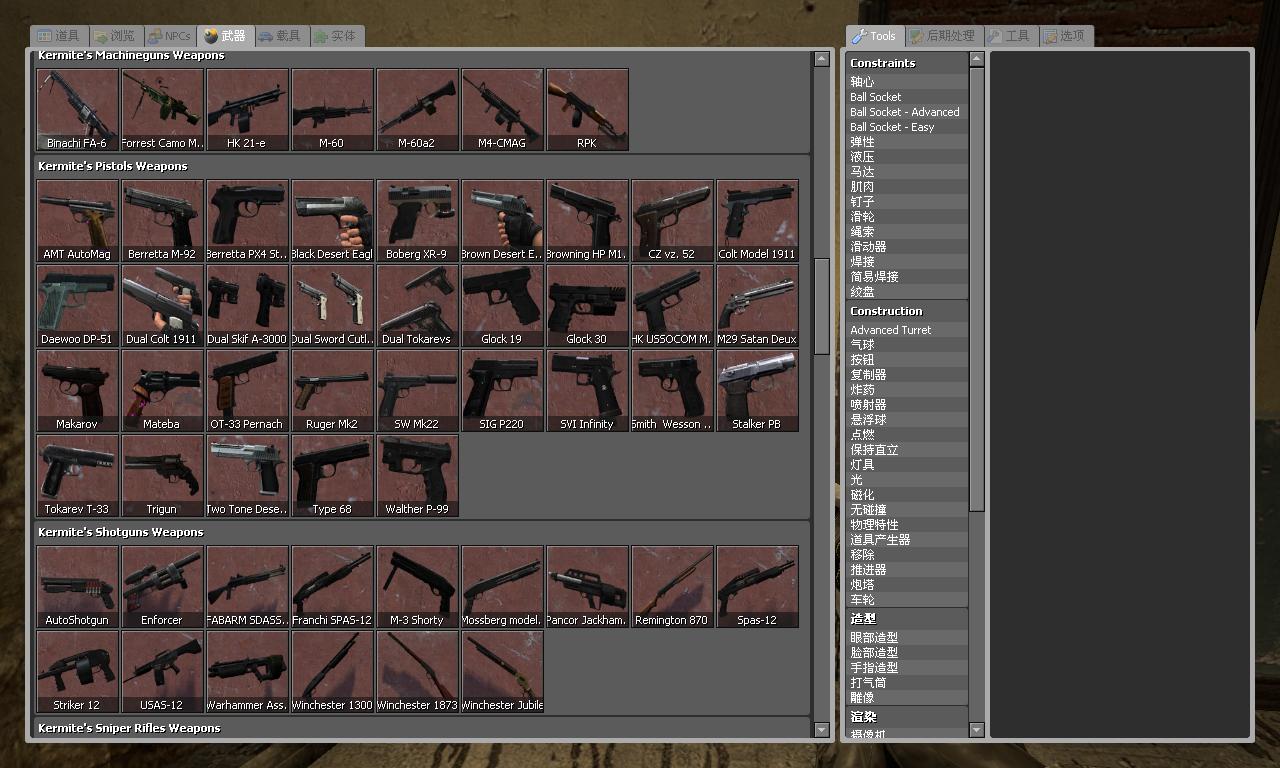Pick the Stalker PB pistol

(757, 391)
